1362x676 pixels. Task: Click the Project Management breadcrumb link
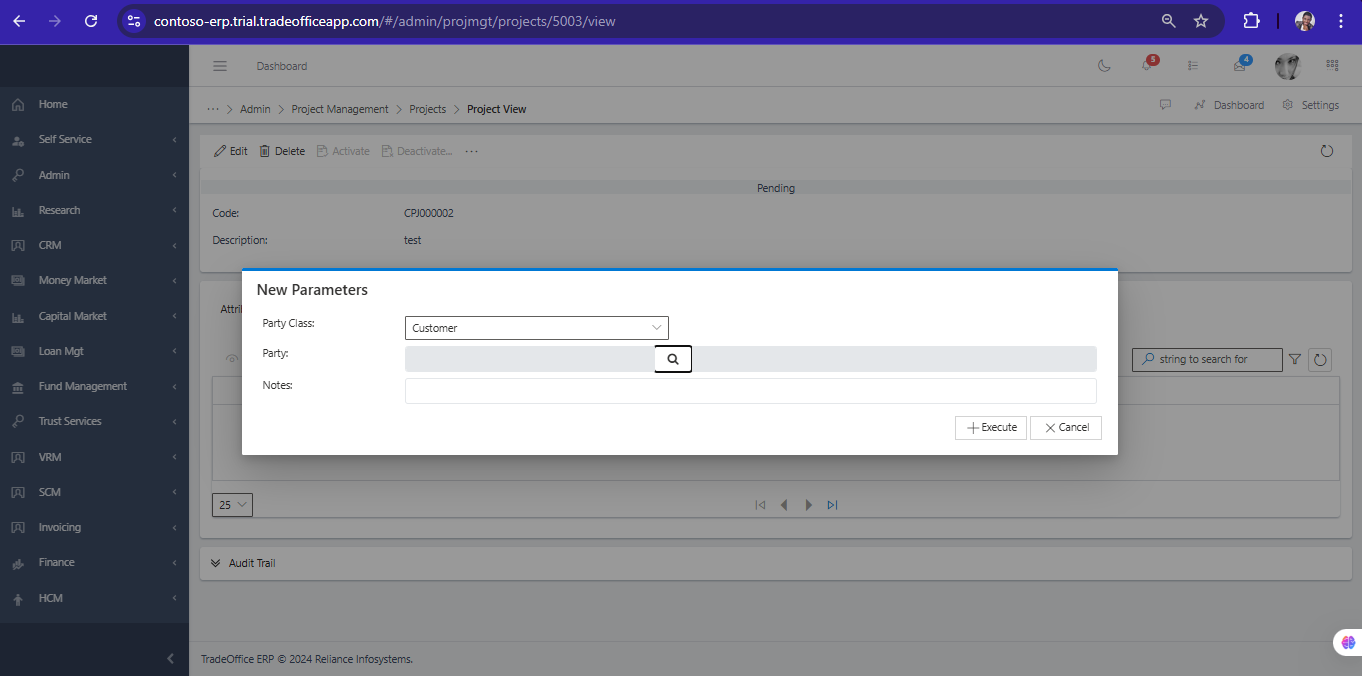tap(340, 109)
